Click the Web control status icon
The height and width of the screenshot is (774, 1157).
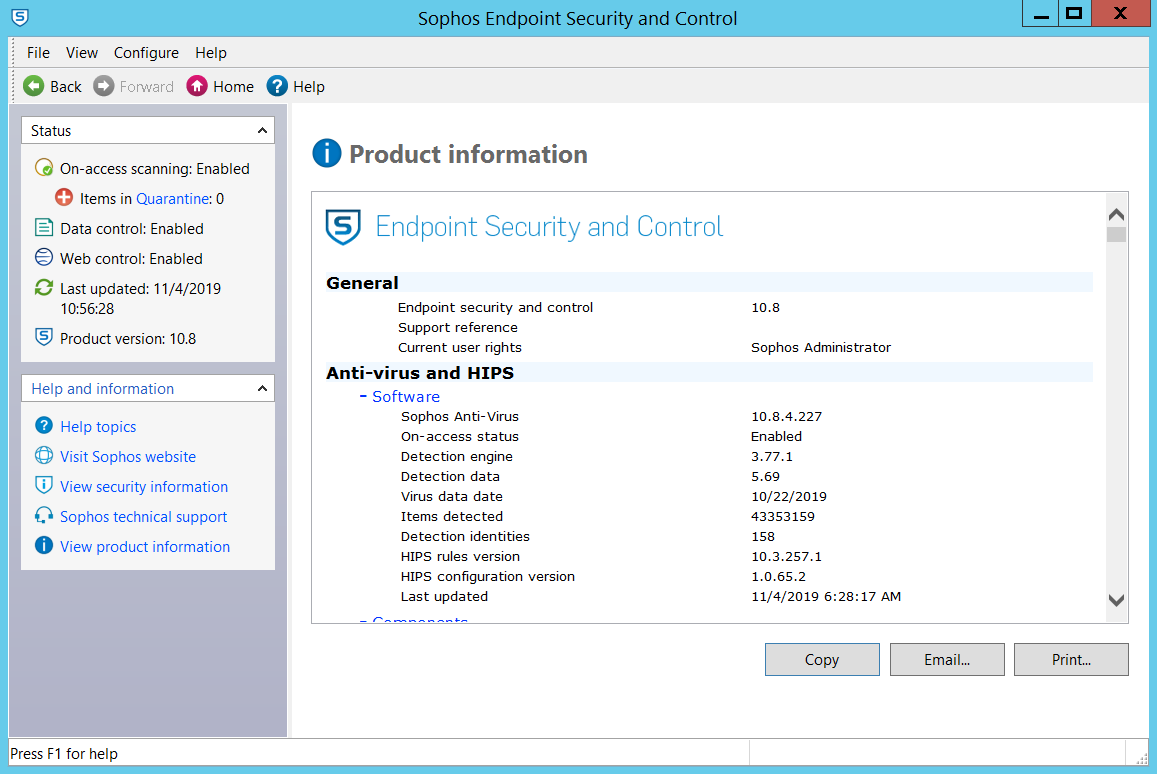pyautogui.click(x=42, y=258)
